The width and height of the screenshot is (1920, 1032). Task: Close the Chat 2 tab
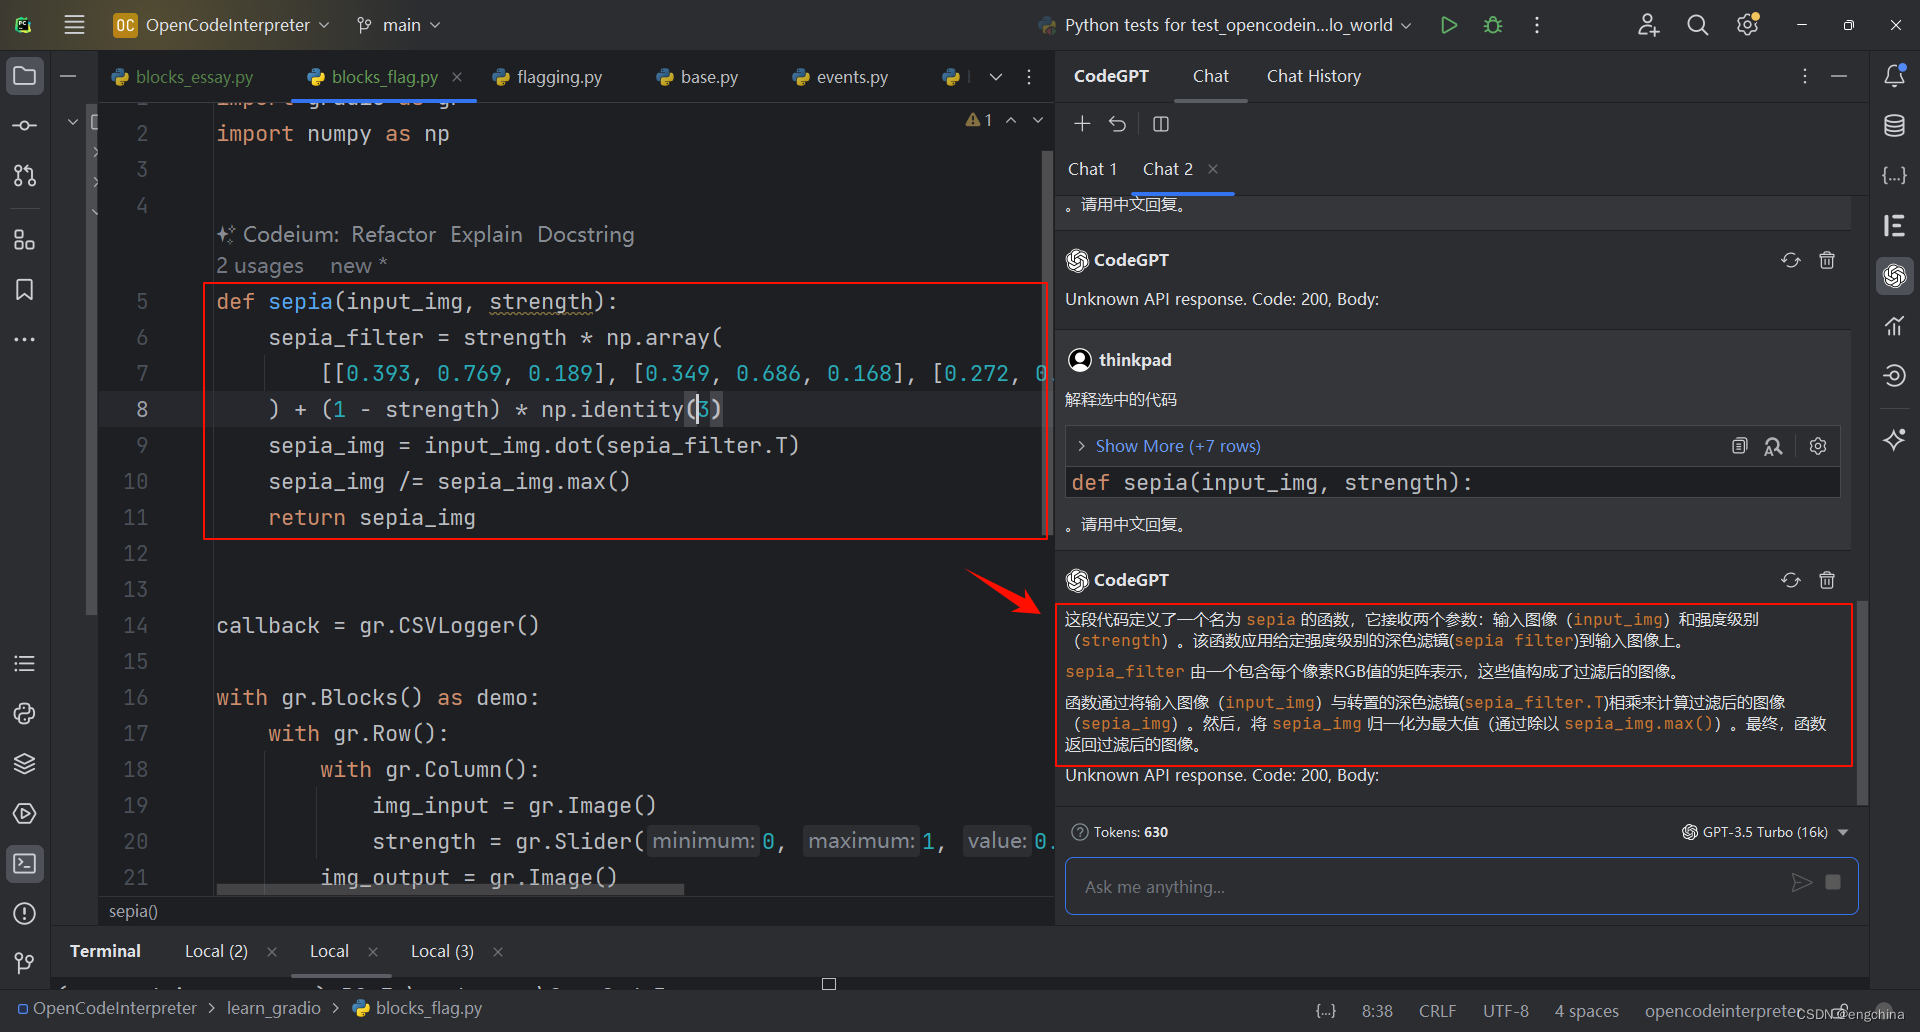(1213, 169)
